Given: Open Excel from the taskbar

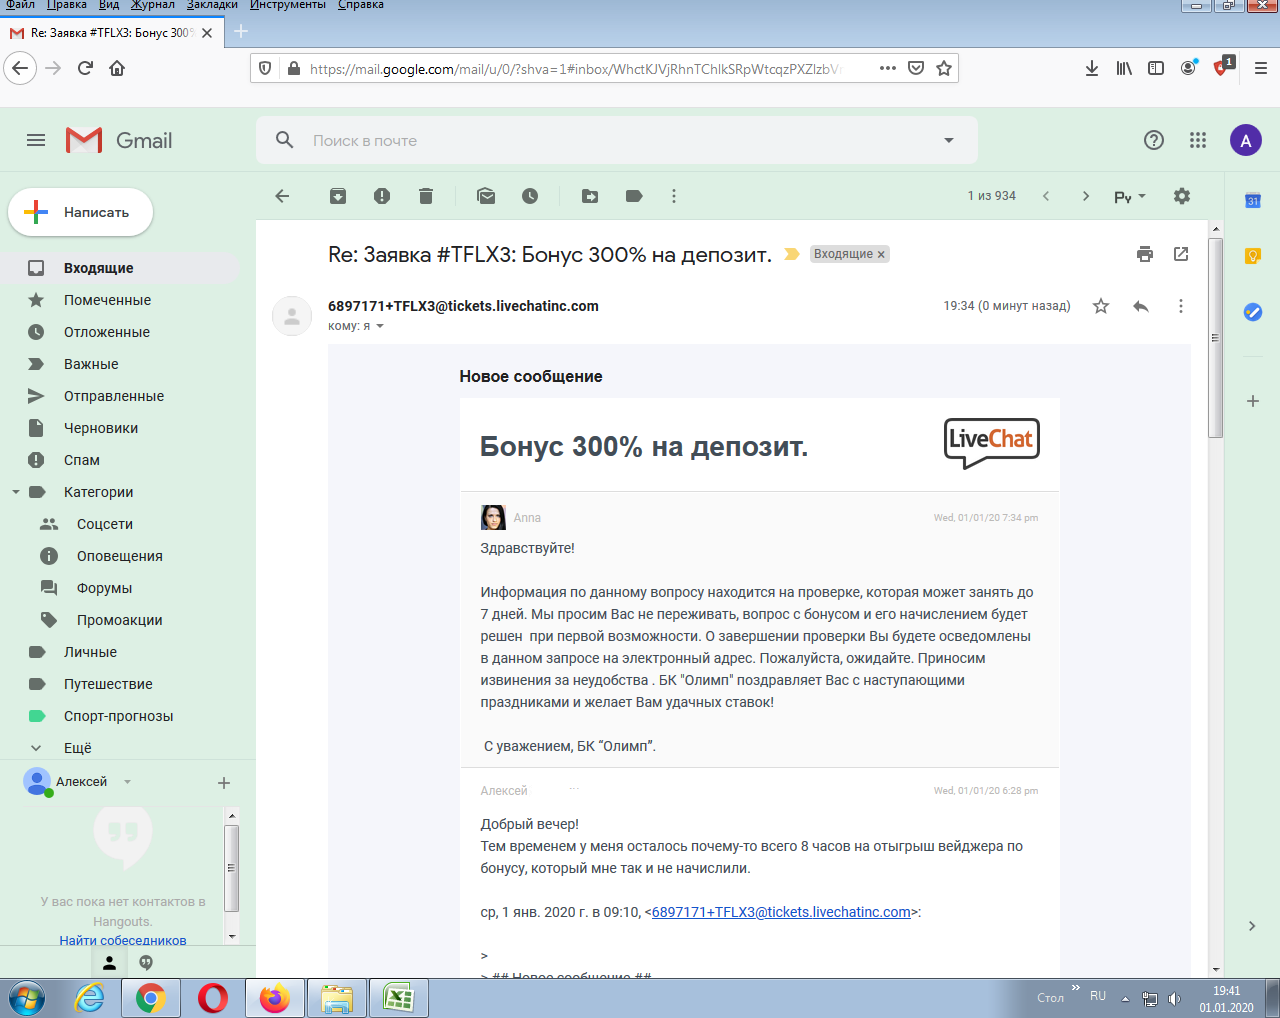Looking at the screenshot, I should pos(398,998).
